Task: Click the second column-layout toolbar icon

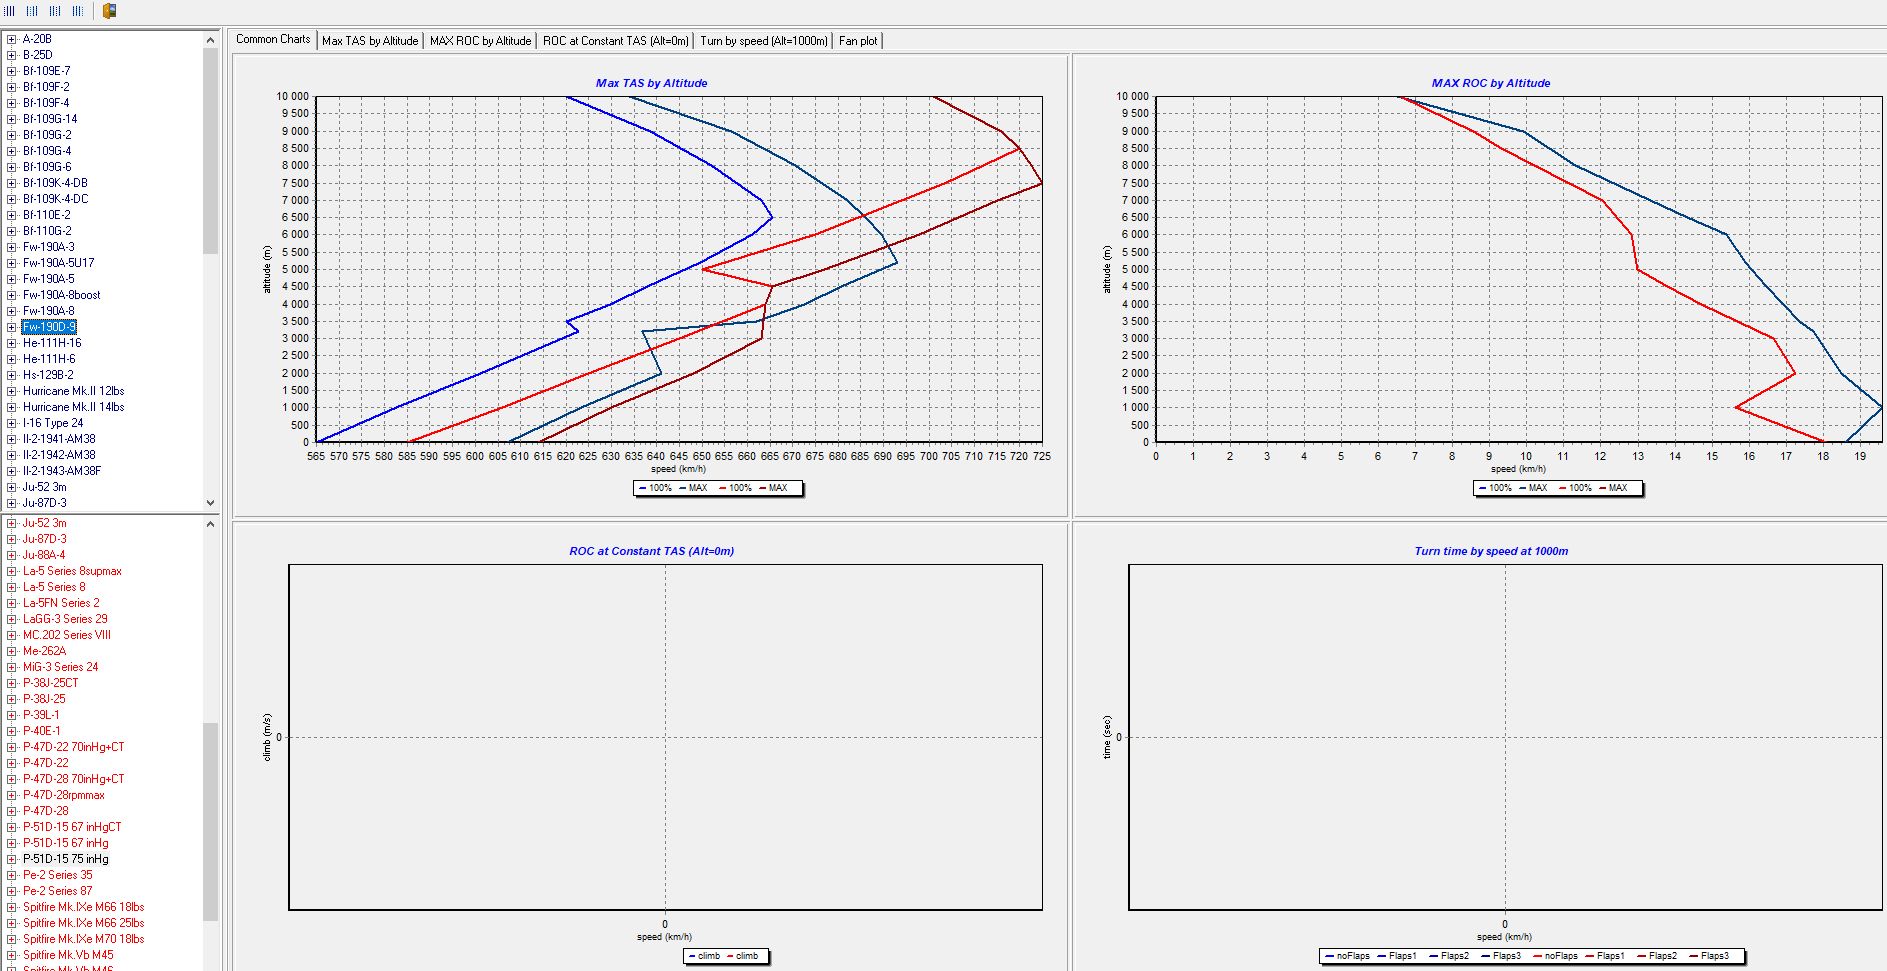Action: (x=32, y=11)
